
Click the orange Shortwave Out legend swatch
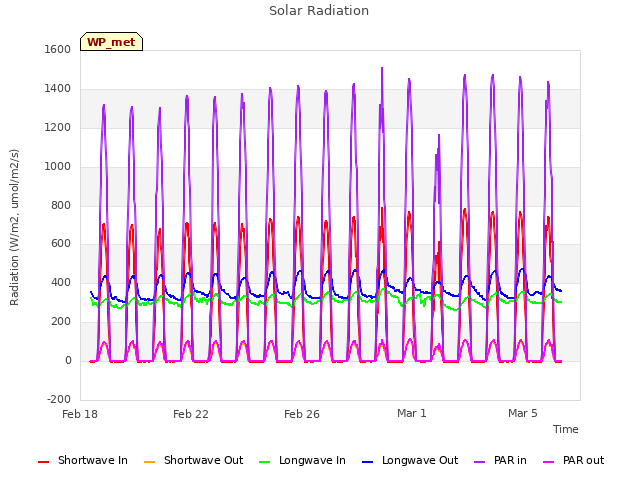point(149,462)
